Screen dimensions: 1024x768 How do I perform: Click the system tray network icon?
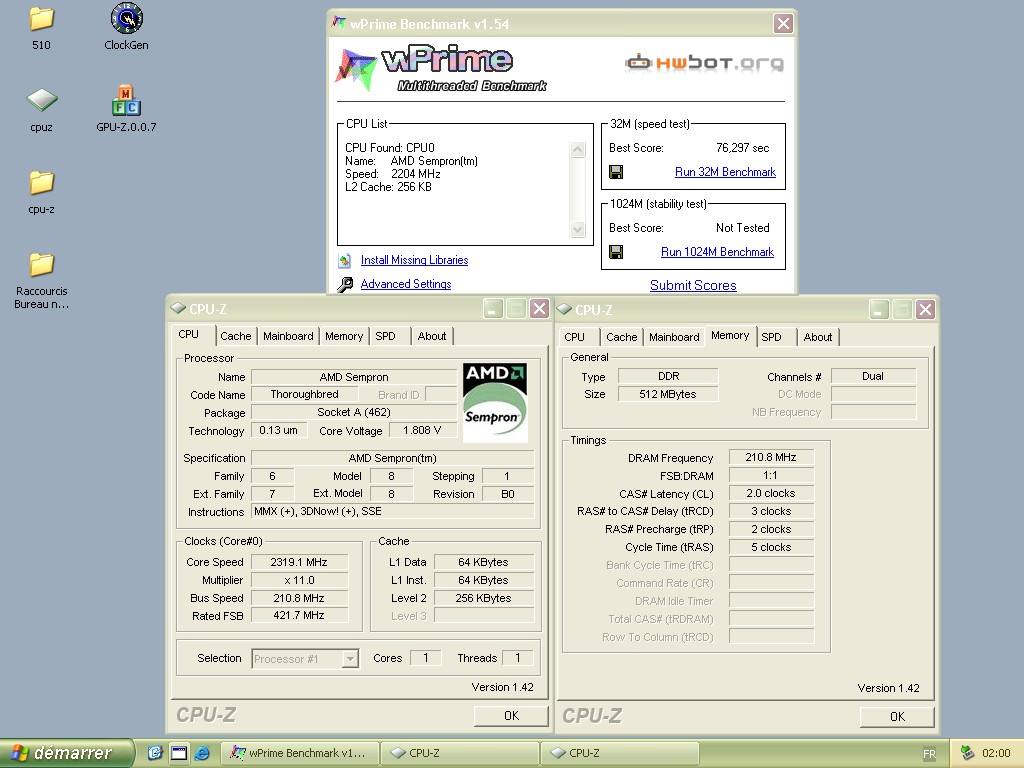click(967, 753)
